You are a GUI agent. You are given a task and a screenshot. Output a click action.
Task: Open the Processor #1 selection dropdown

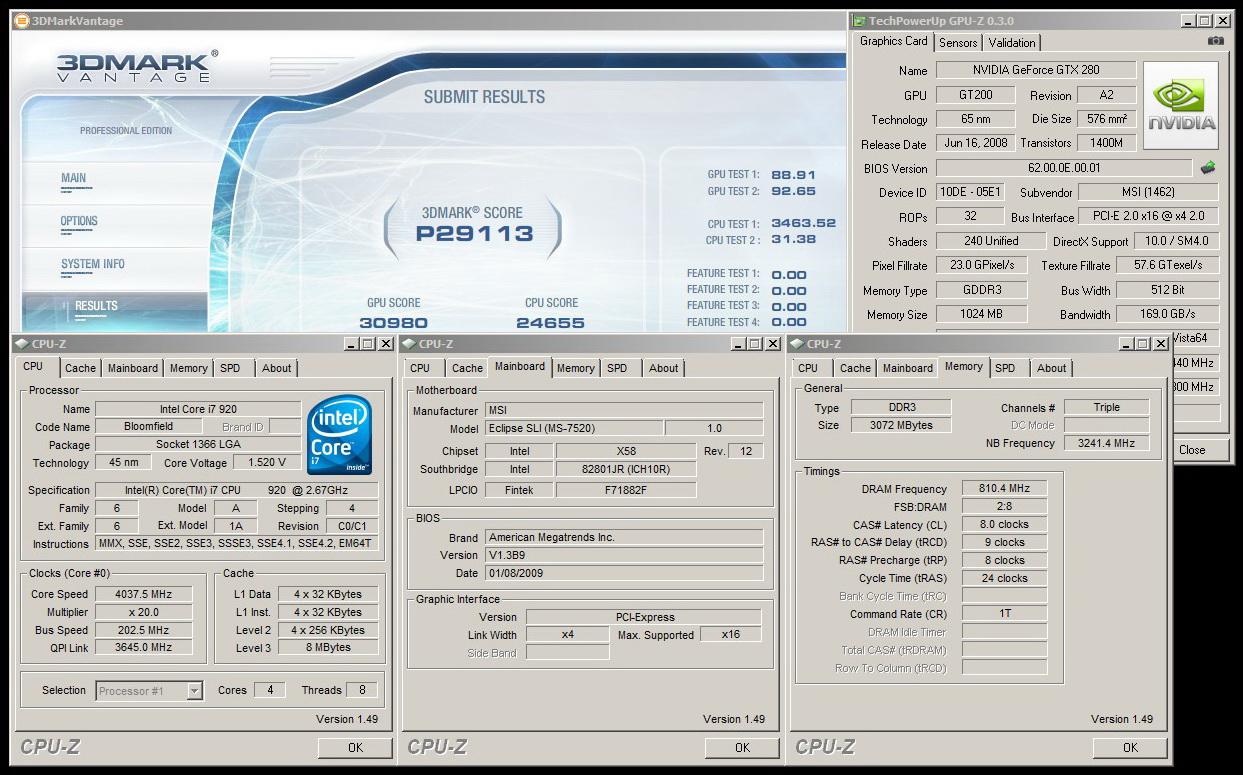(194, 690)
